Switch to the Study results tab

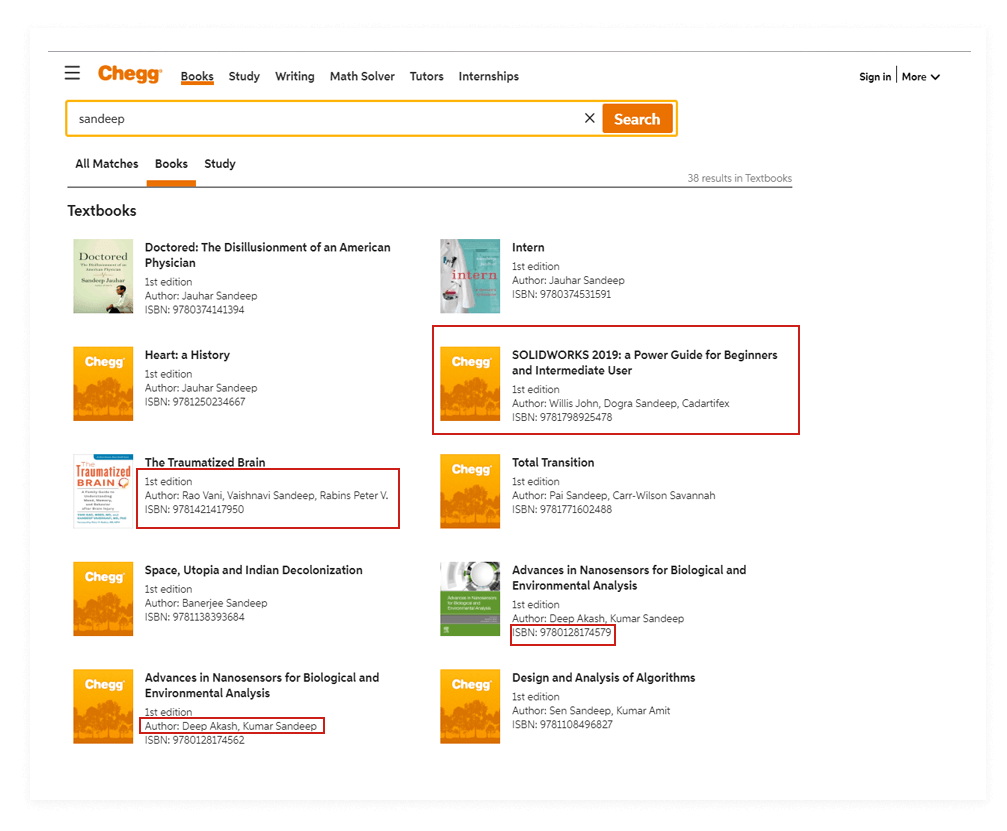click(220, 164)
